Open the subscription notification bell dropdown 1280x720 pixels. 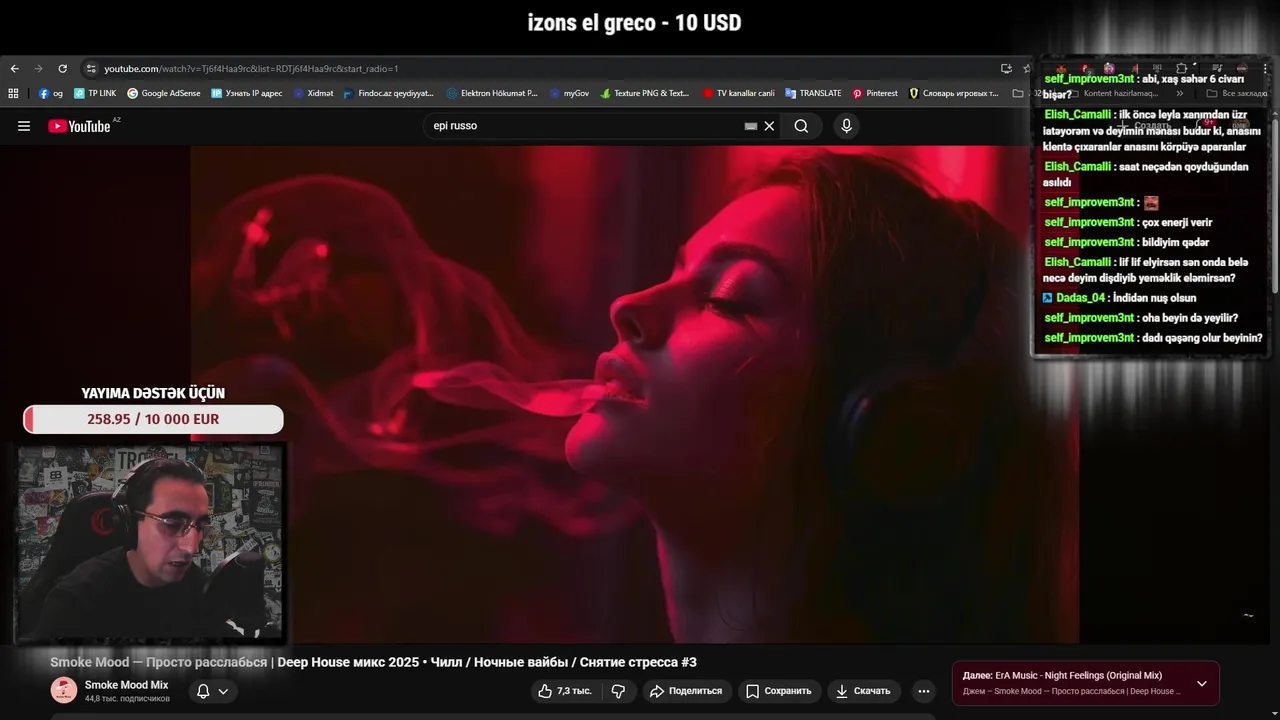point(213,691)
